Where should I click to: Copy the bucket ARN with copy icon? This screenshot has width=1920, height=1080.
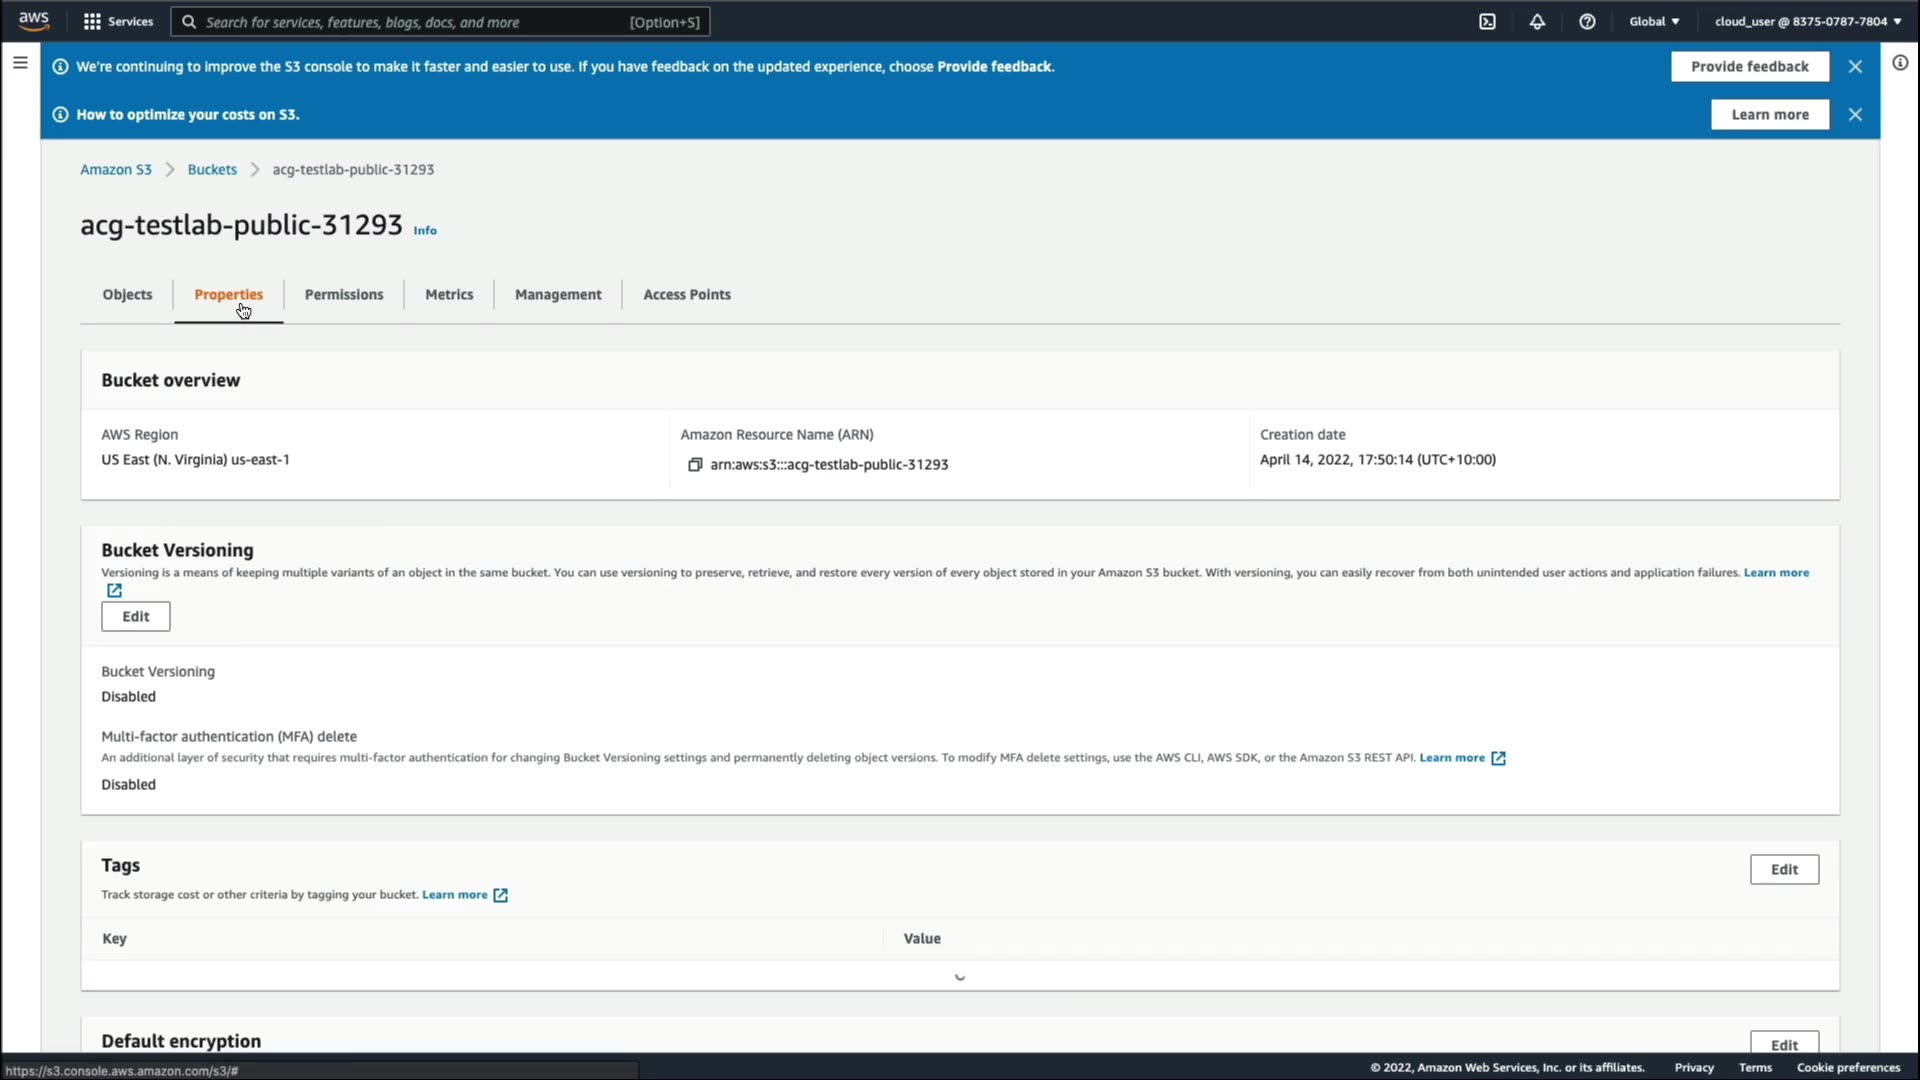[x=695, y=465]
